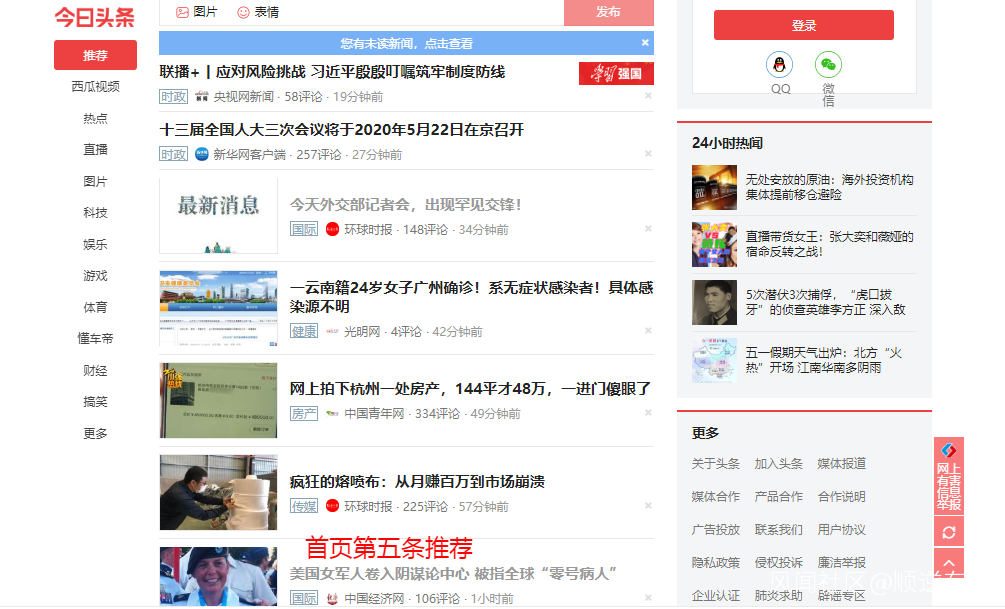The image size is (1005, 609).
Task: Open the 体育 channel
Action: coord(95,307)
